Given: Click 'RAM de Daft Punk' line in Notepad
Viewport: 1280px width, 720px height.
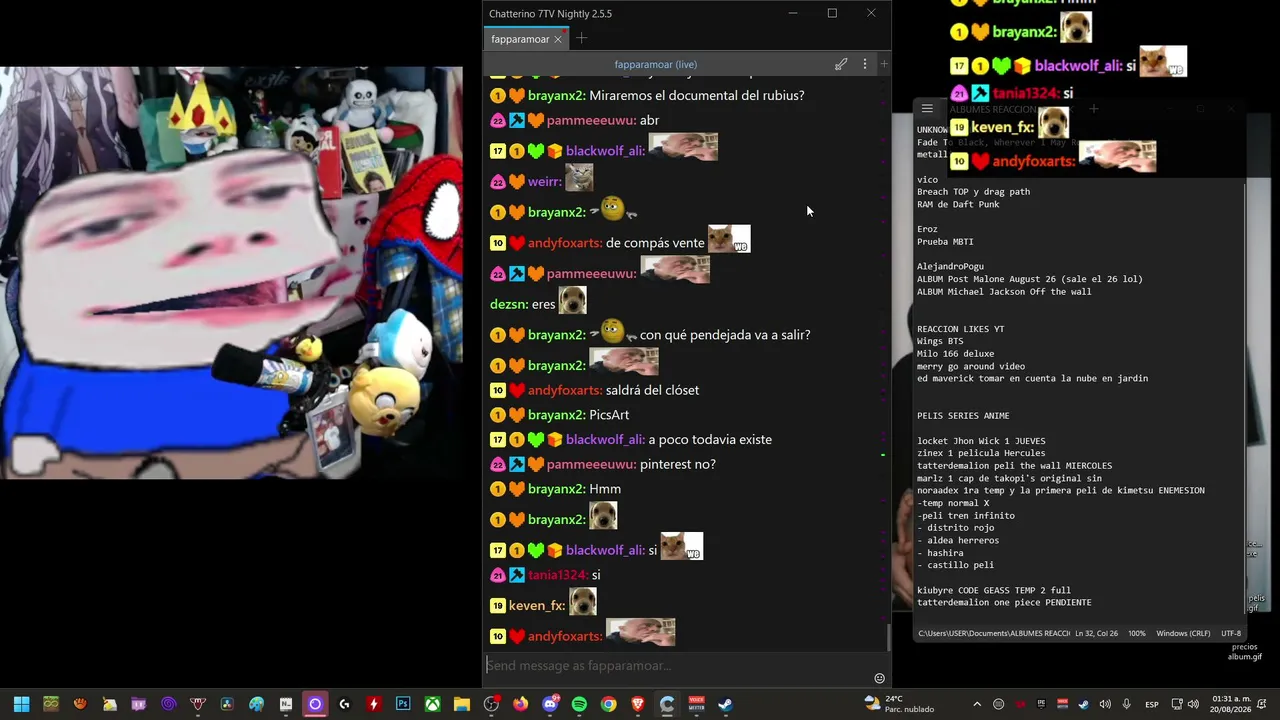Looking at the screenshot, I should [958, 205].
